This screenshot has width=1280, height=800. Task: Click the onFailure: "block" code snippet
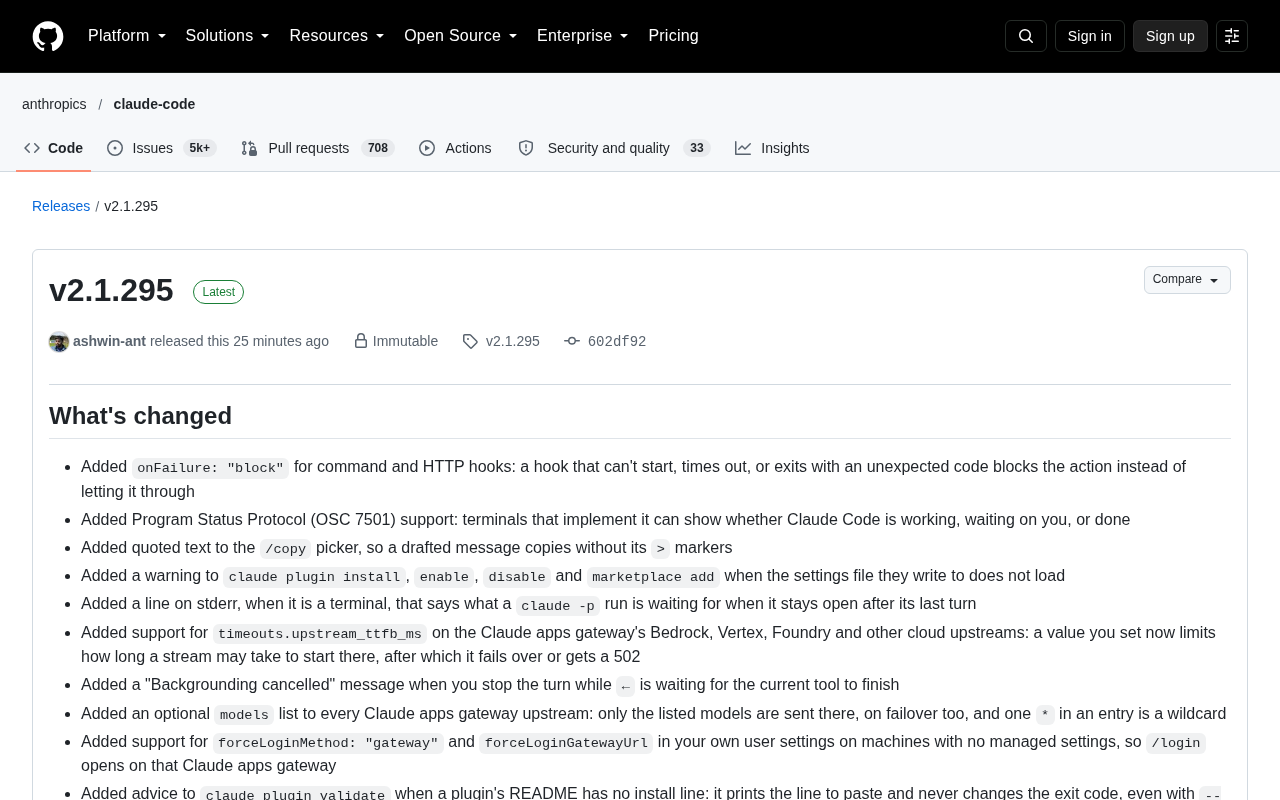(211, 468)
